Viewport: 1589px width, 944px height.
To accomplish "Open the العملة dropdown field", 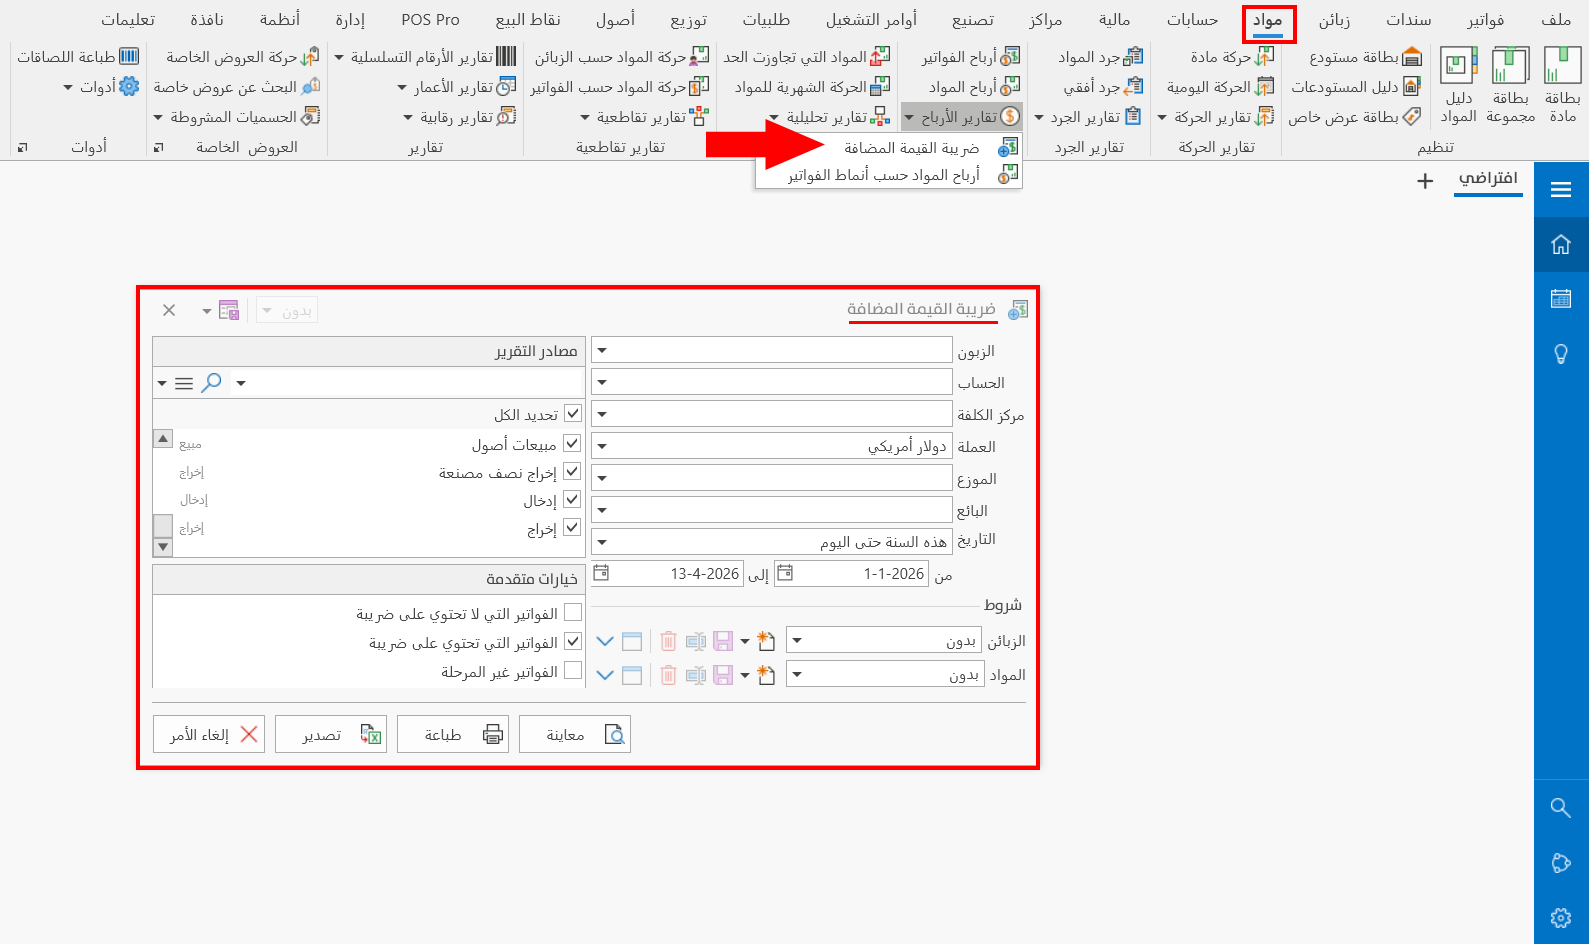I will tap(771, 445).
